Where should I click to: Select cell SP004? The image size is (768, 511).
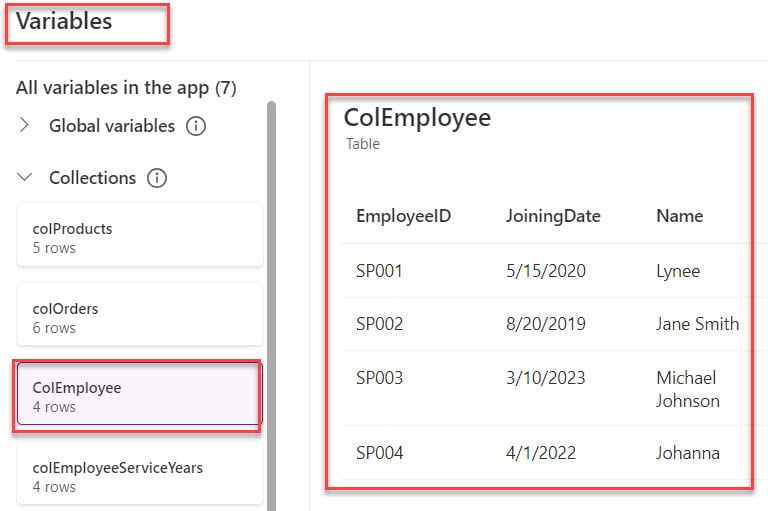(379, 453)
